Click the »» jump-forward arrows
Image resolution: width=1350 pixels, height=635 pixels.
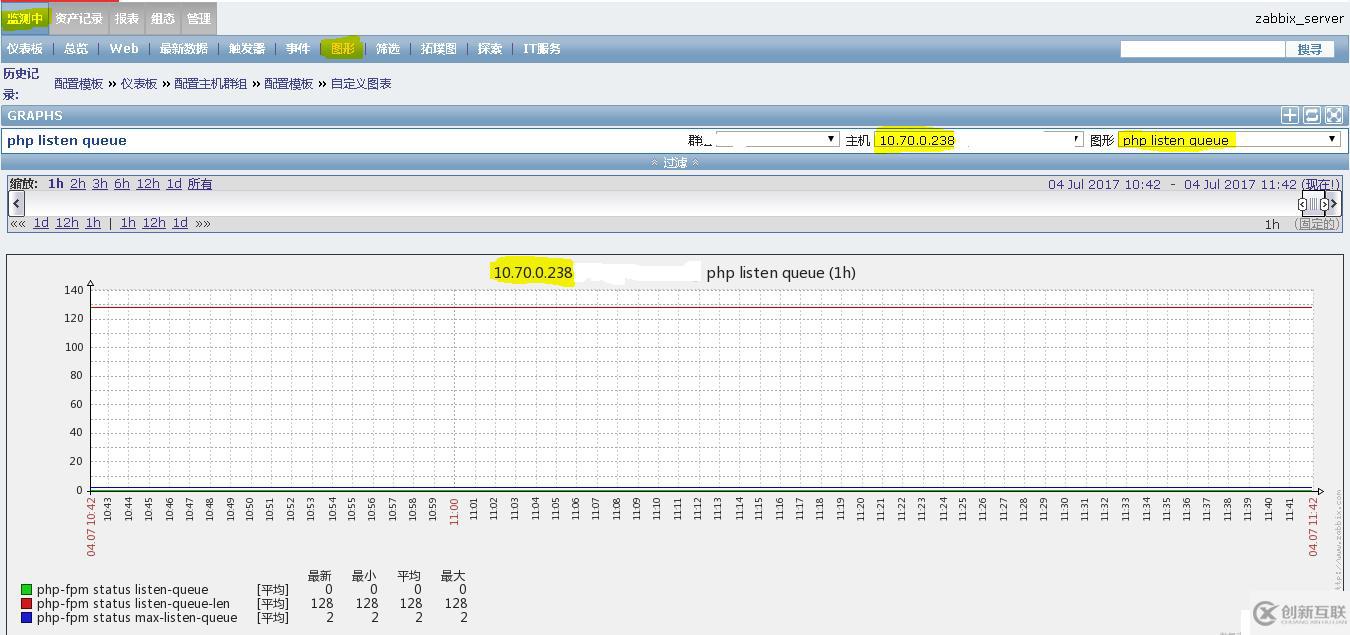pyautogui.click(x=203, y=223)
